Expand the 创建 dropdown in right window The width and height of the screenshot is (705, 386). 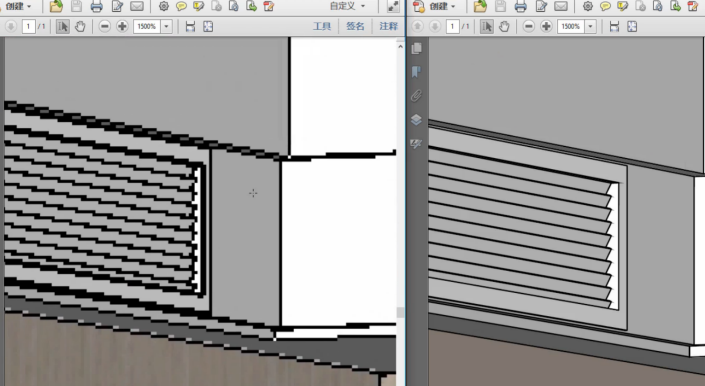point(442,6)
